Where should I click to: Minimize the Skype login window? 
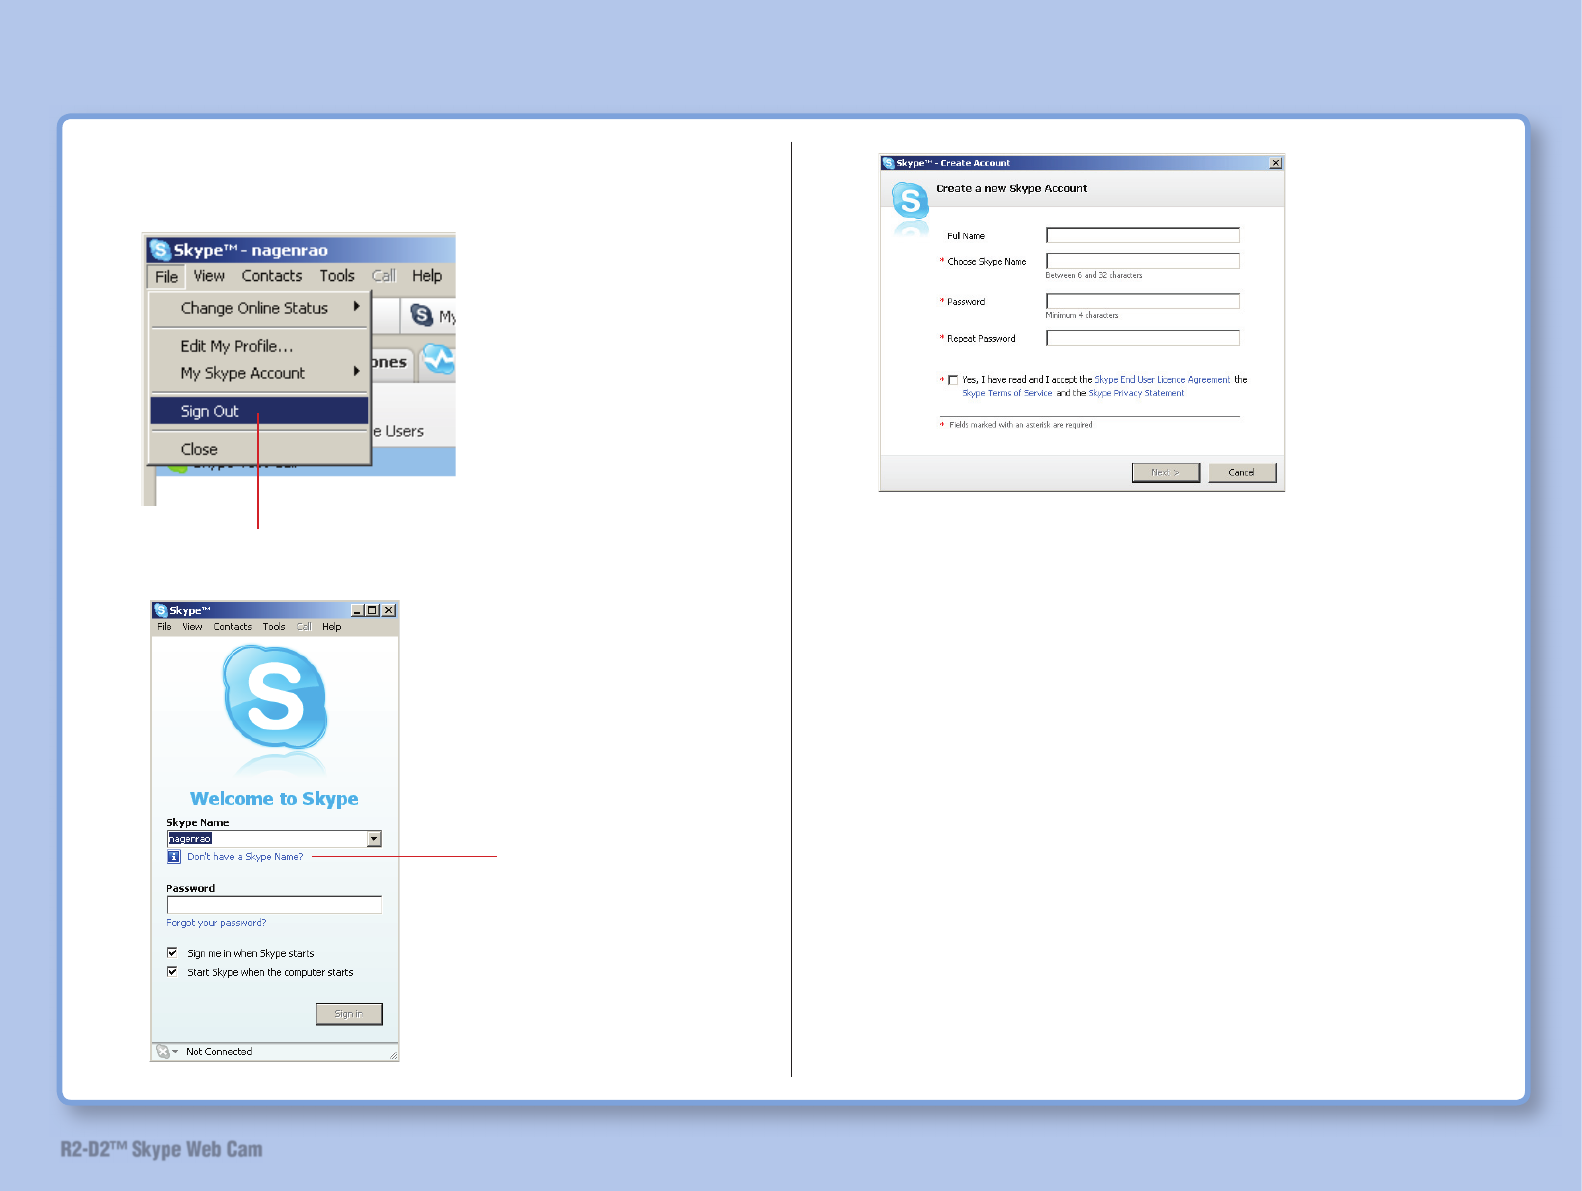pyautogui.click(x=357, y=610)
